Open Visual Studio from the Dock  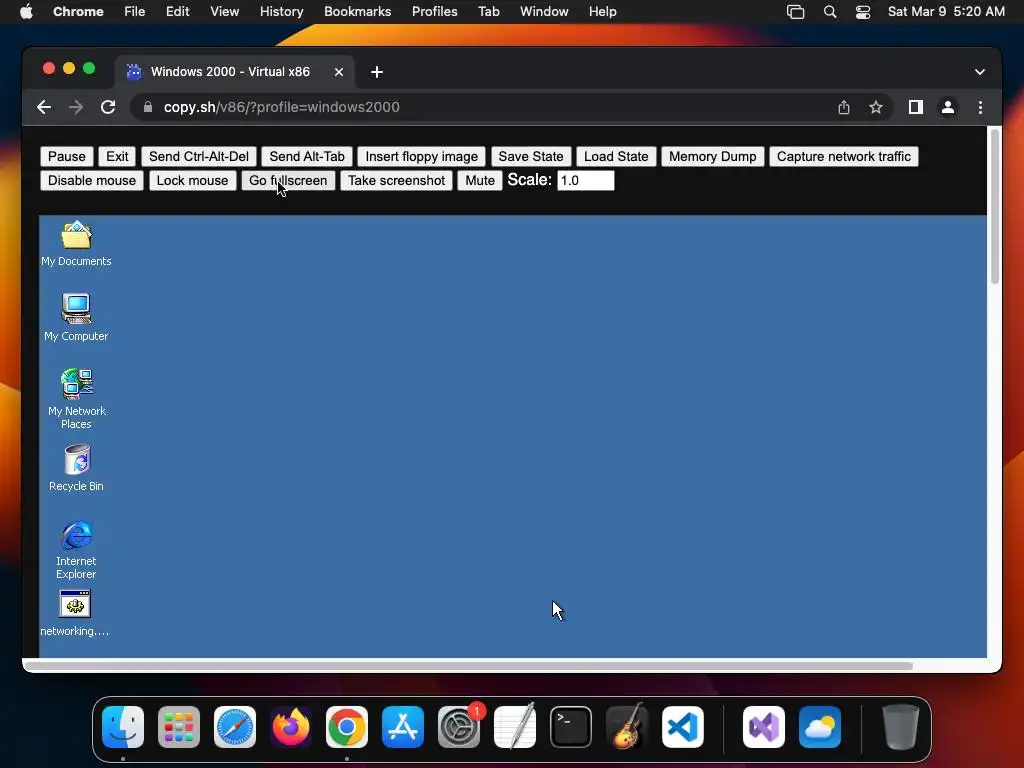[x=764, y=726]
